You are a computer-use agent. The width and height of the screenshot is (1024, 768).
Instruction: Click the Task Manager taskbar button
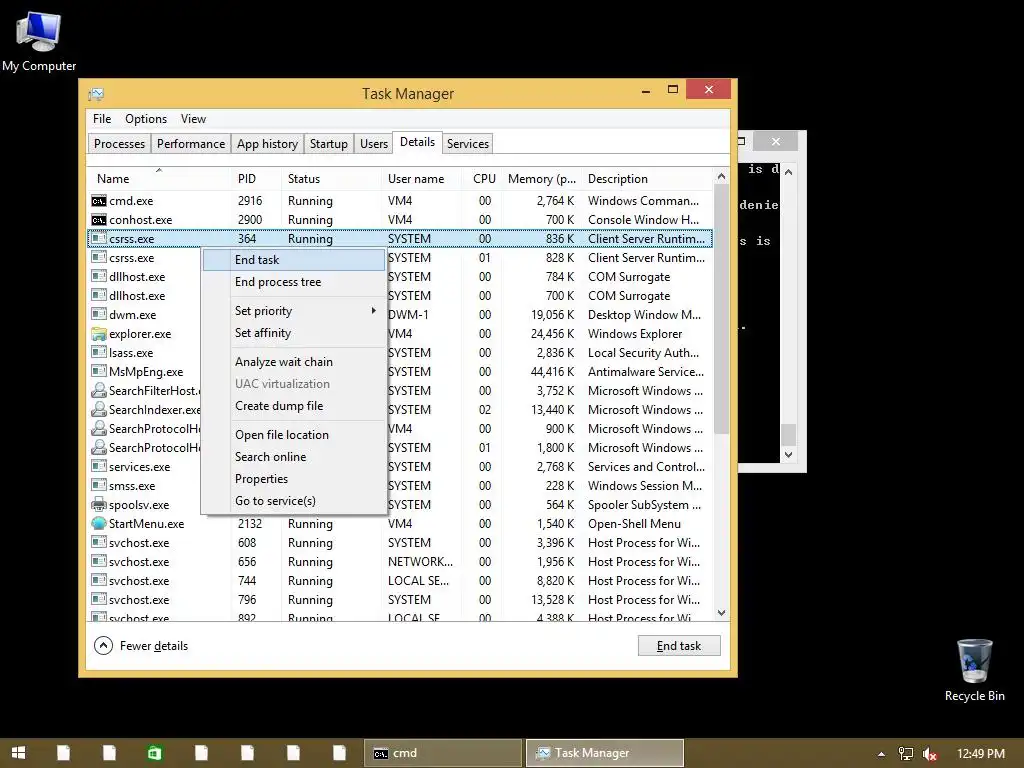click(605, 753)
